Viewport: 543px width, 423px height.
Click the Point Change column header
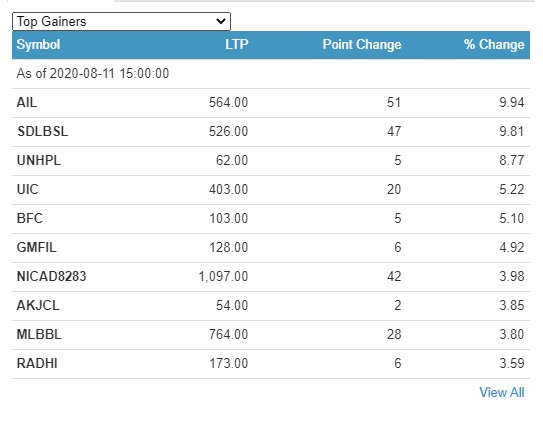click(362, 44)
